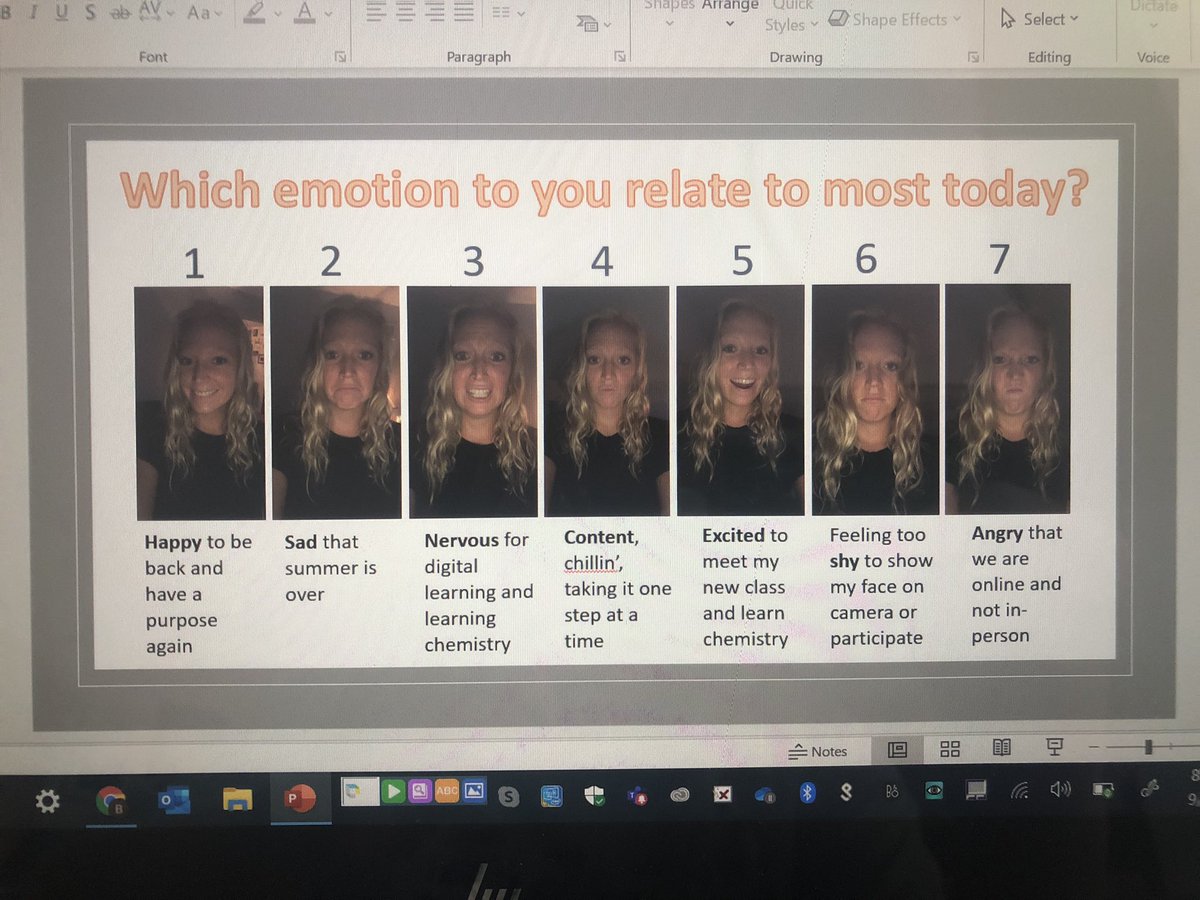The width and height of the screenshot is (1200, 900).
Task: Open Font dialog launcher
Action: pos(340,58)
